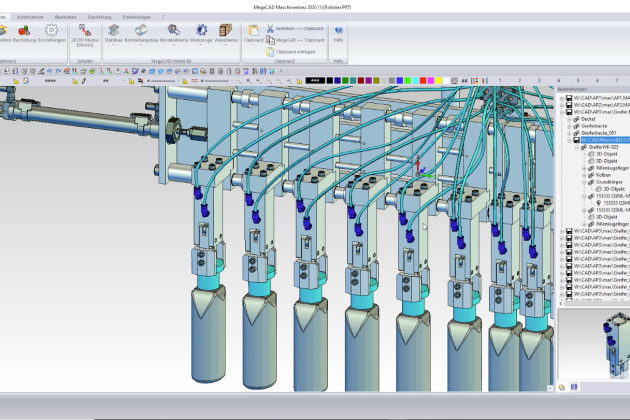Click the Hilfe question mark icon
Image resolution: width=630 pixels, height=420 pixels.
(338, 32)
